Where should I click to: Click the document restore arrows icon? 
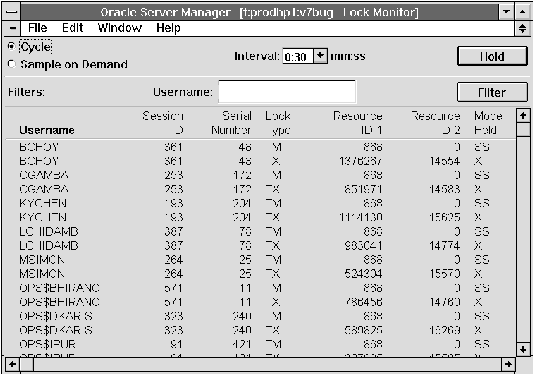[522, 28]
